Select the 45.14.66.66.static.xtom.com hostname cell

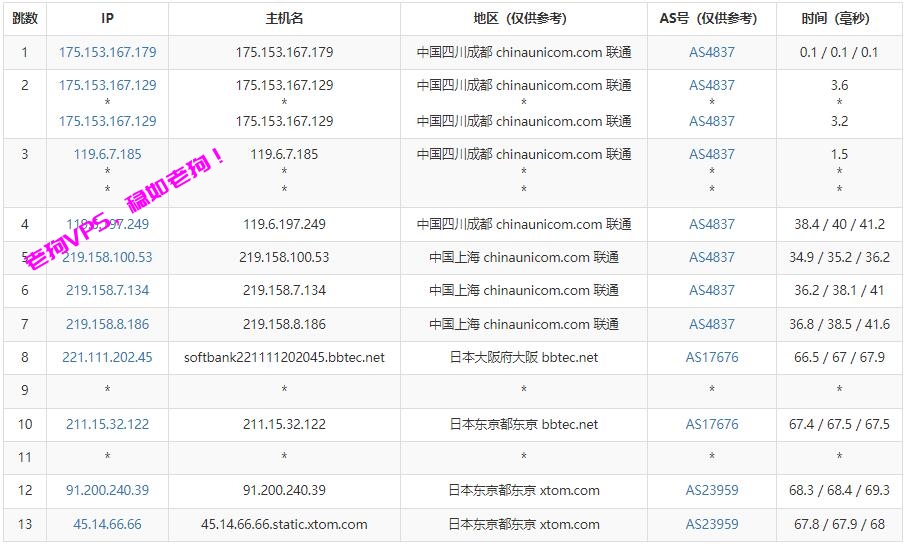click(284, 524)
